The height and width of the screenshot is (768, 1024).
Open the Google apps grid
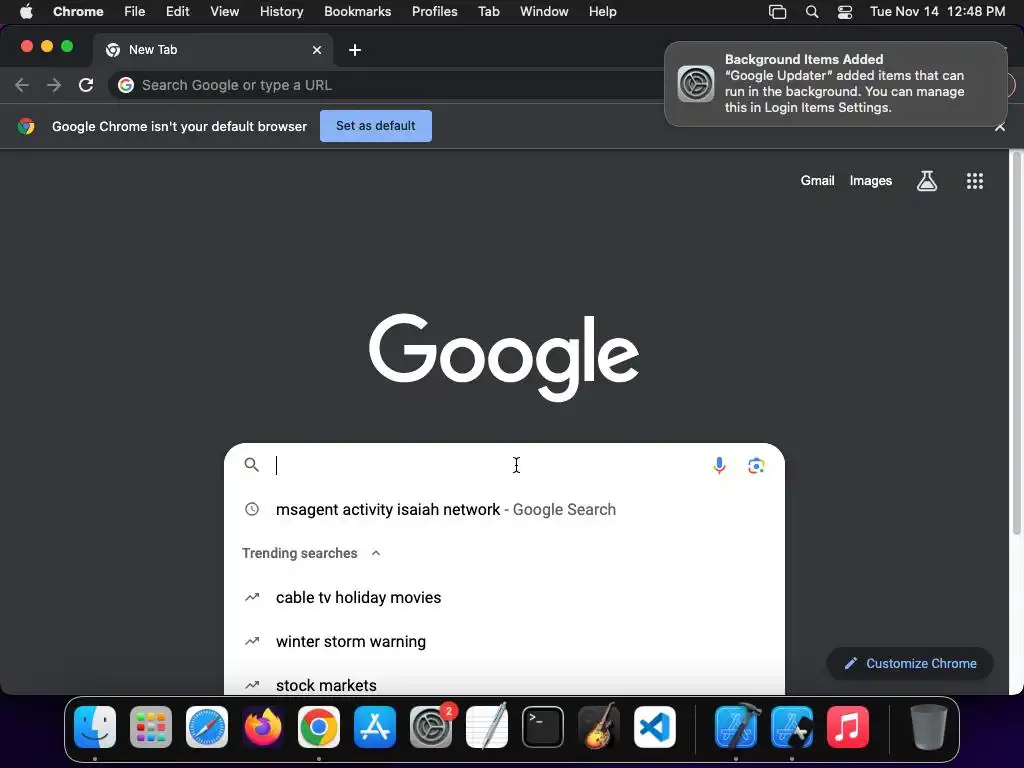click(974, 180)
